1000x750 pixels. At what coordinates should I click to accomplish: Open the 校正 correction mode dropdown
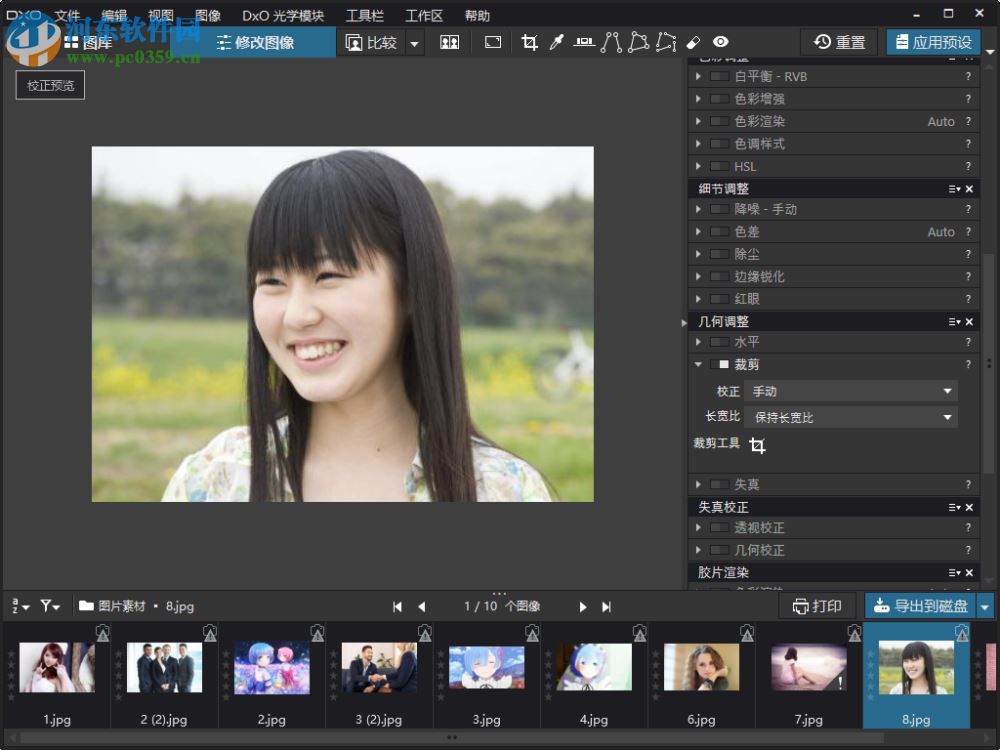pyautogui.click(x=849, y=390)
